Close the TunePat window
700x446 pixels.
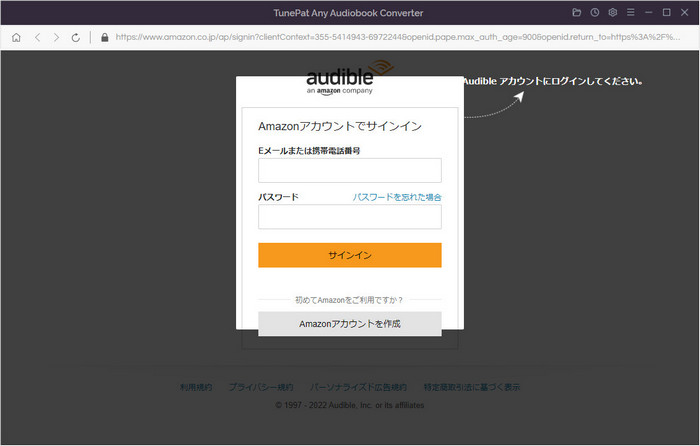click(x=684, y=13)
